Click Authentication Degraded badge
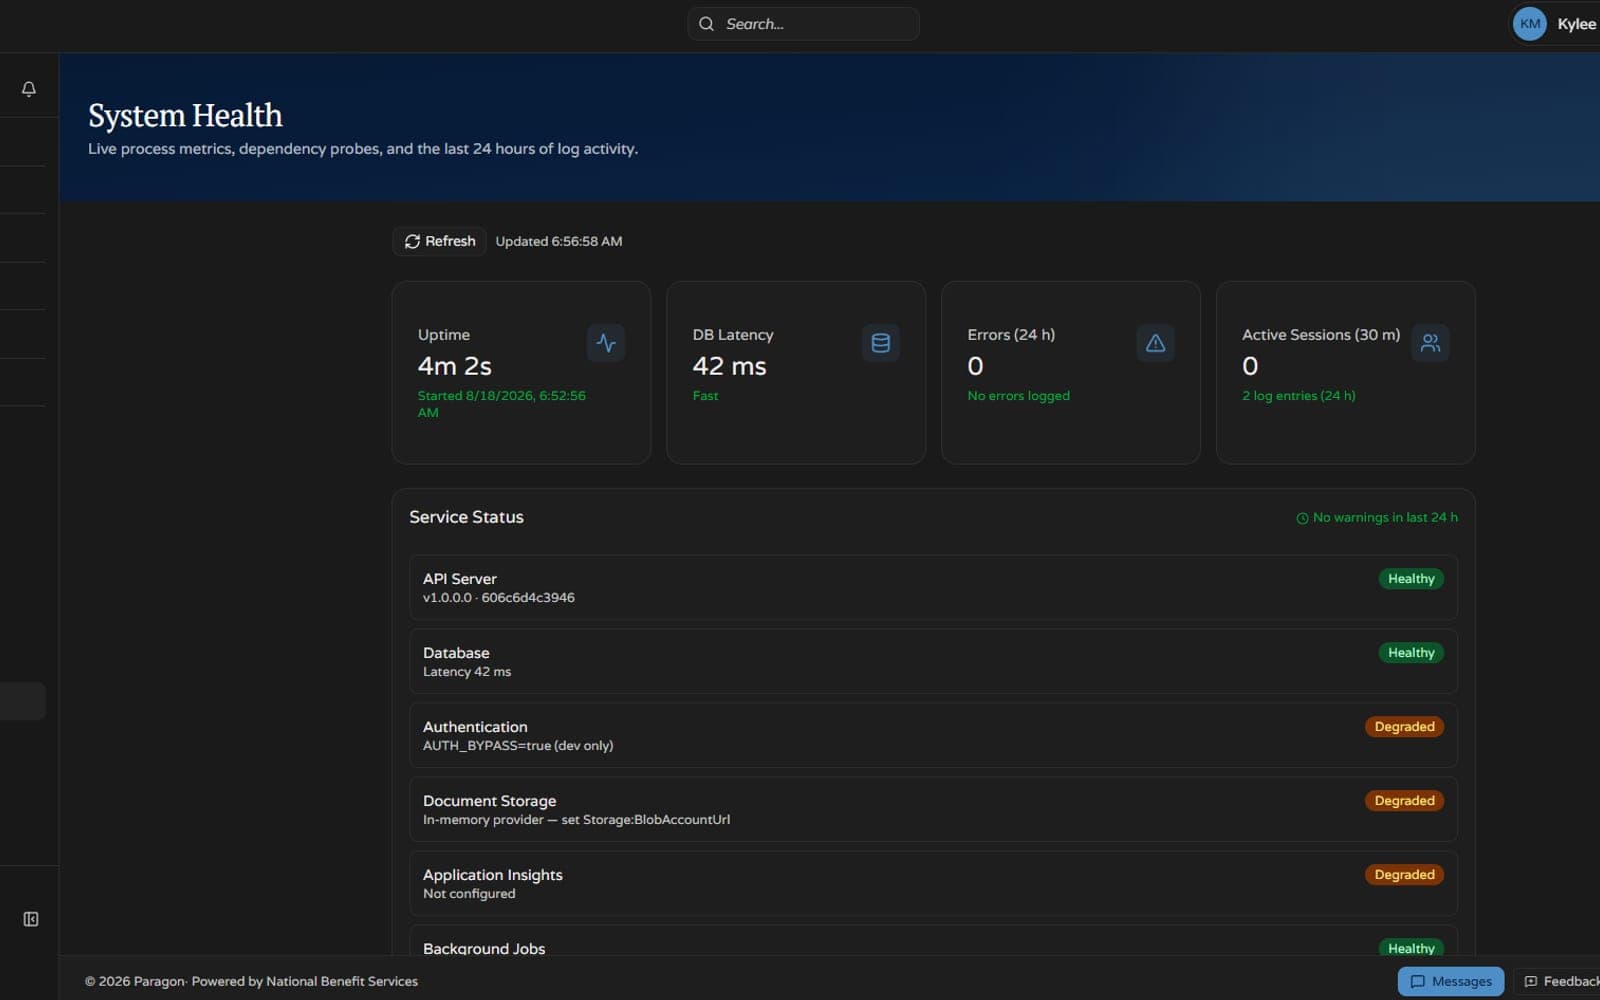Screen dimensions: 1600x1000 point(1404,727)
